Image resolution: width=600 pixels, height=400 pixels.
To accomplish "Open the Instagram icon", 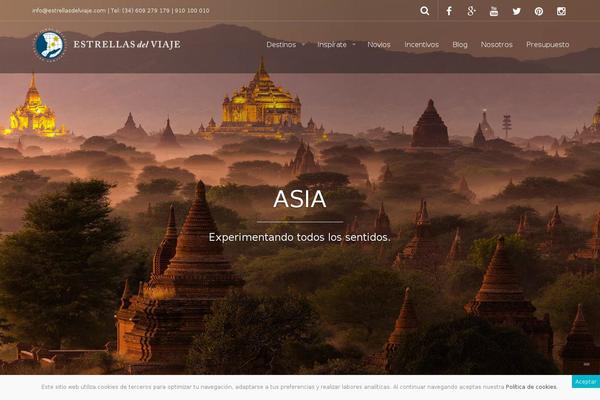I will click(x=561, y=11).
